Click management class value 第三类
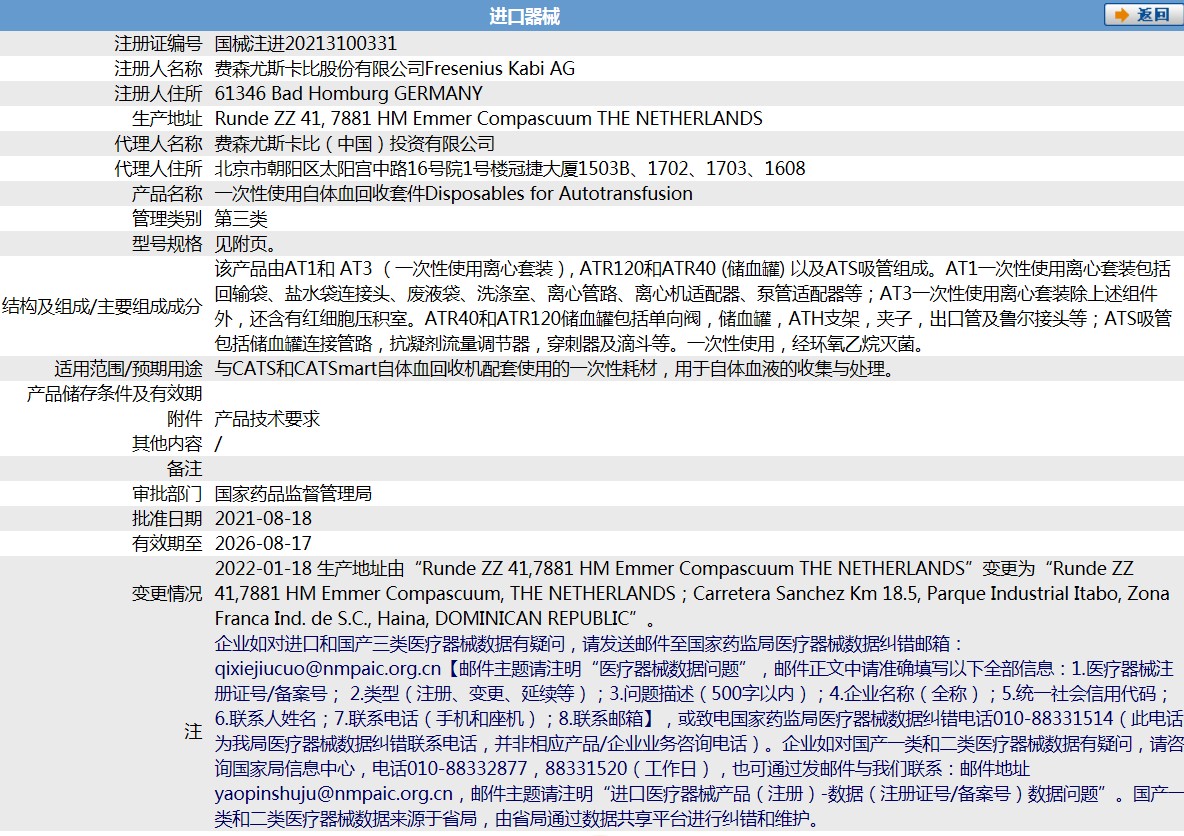Viewport: 1184px width, 836px height. 241,219
